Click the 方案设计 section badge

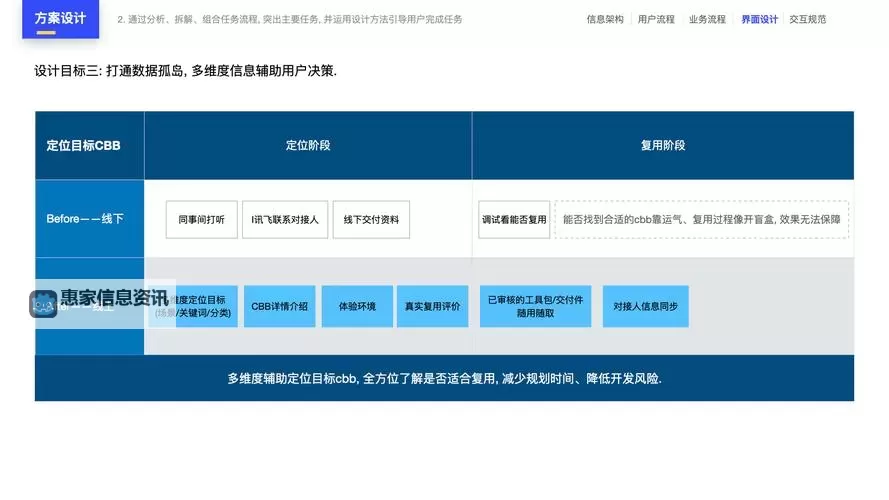point(61,19)
